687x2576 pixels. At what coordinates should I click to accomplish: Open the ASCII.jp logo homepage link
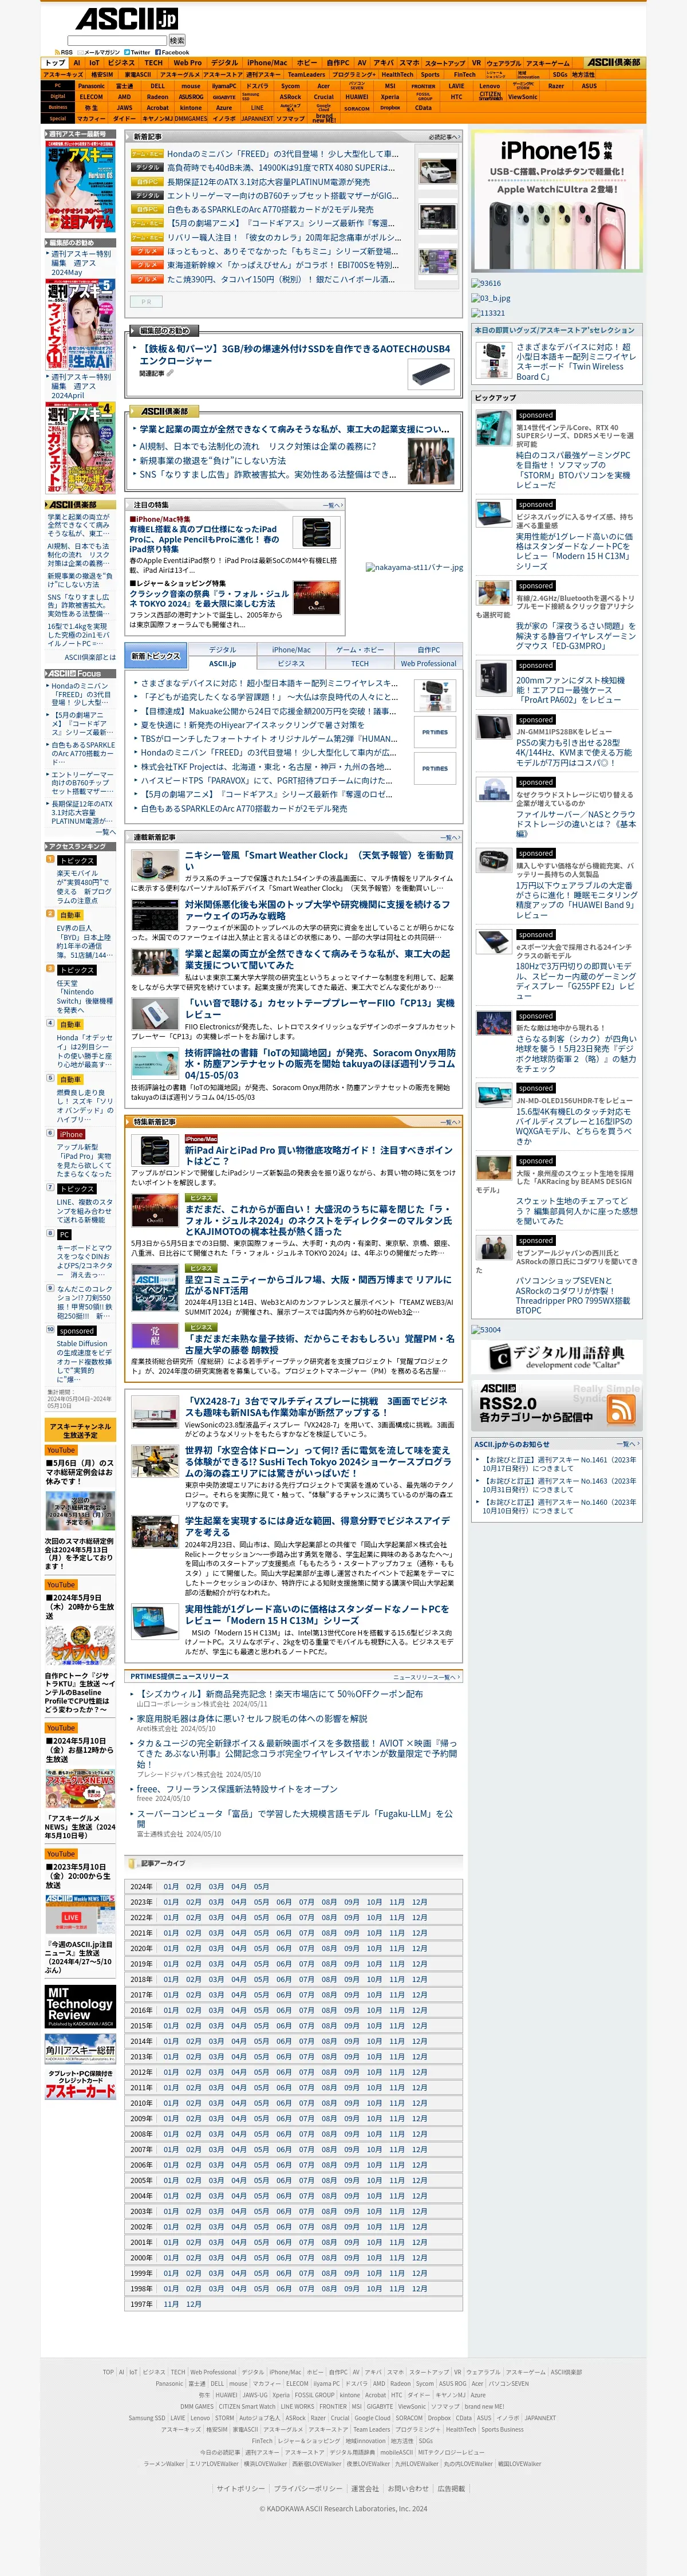coord(127,19)
